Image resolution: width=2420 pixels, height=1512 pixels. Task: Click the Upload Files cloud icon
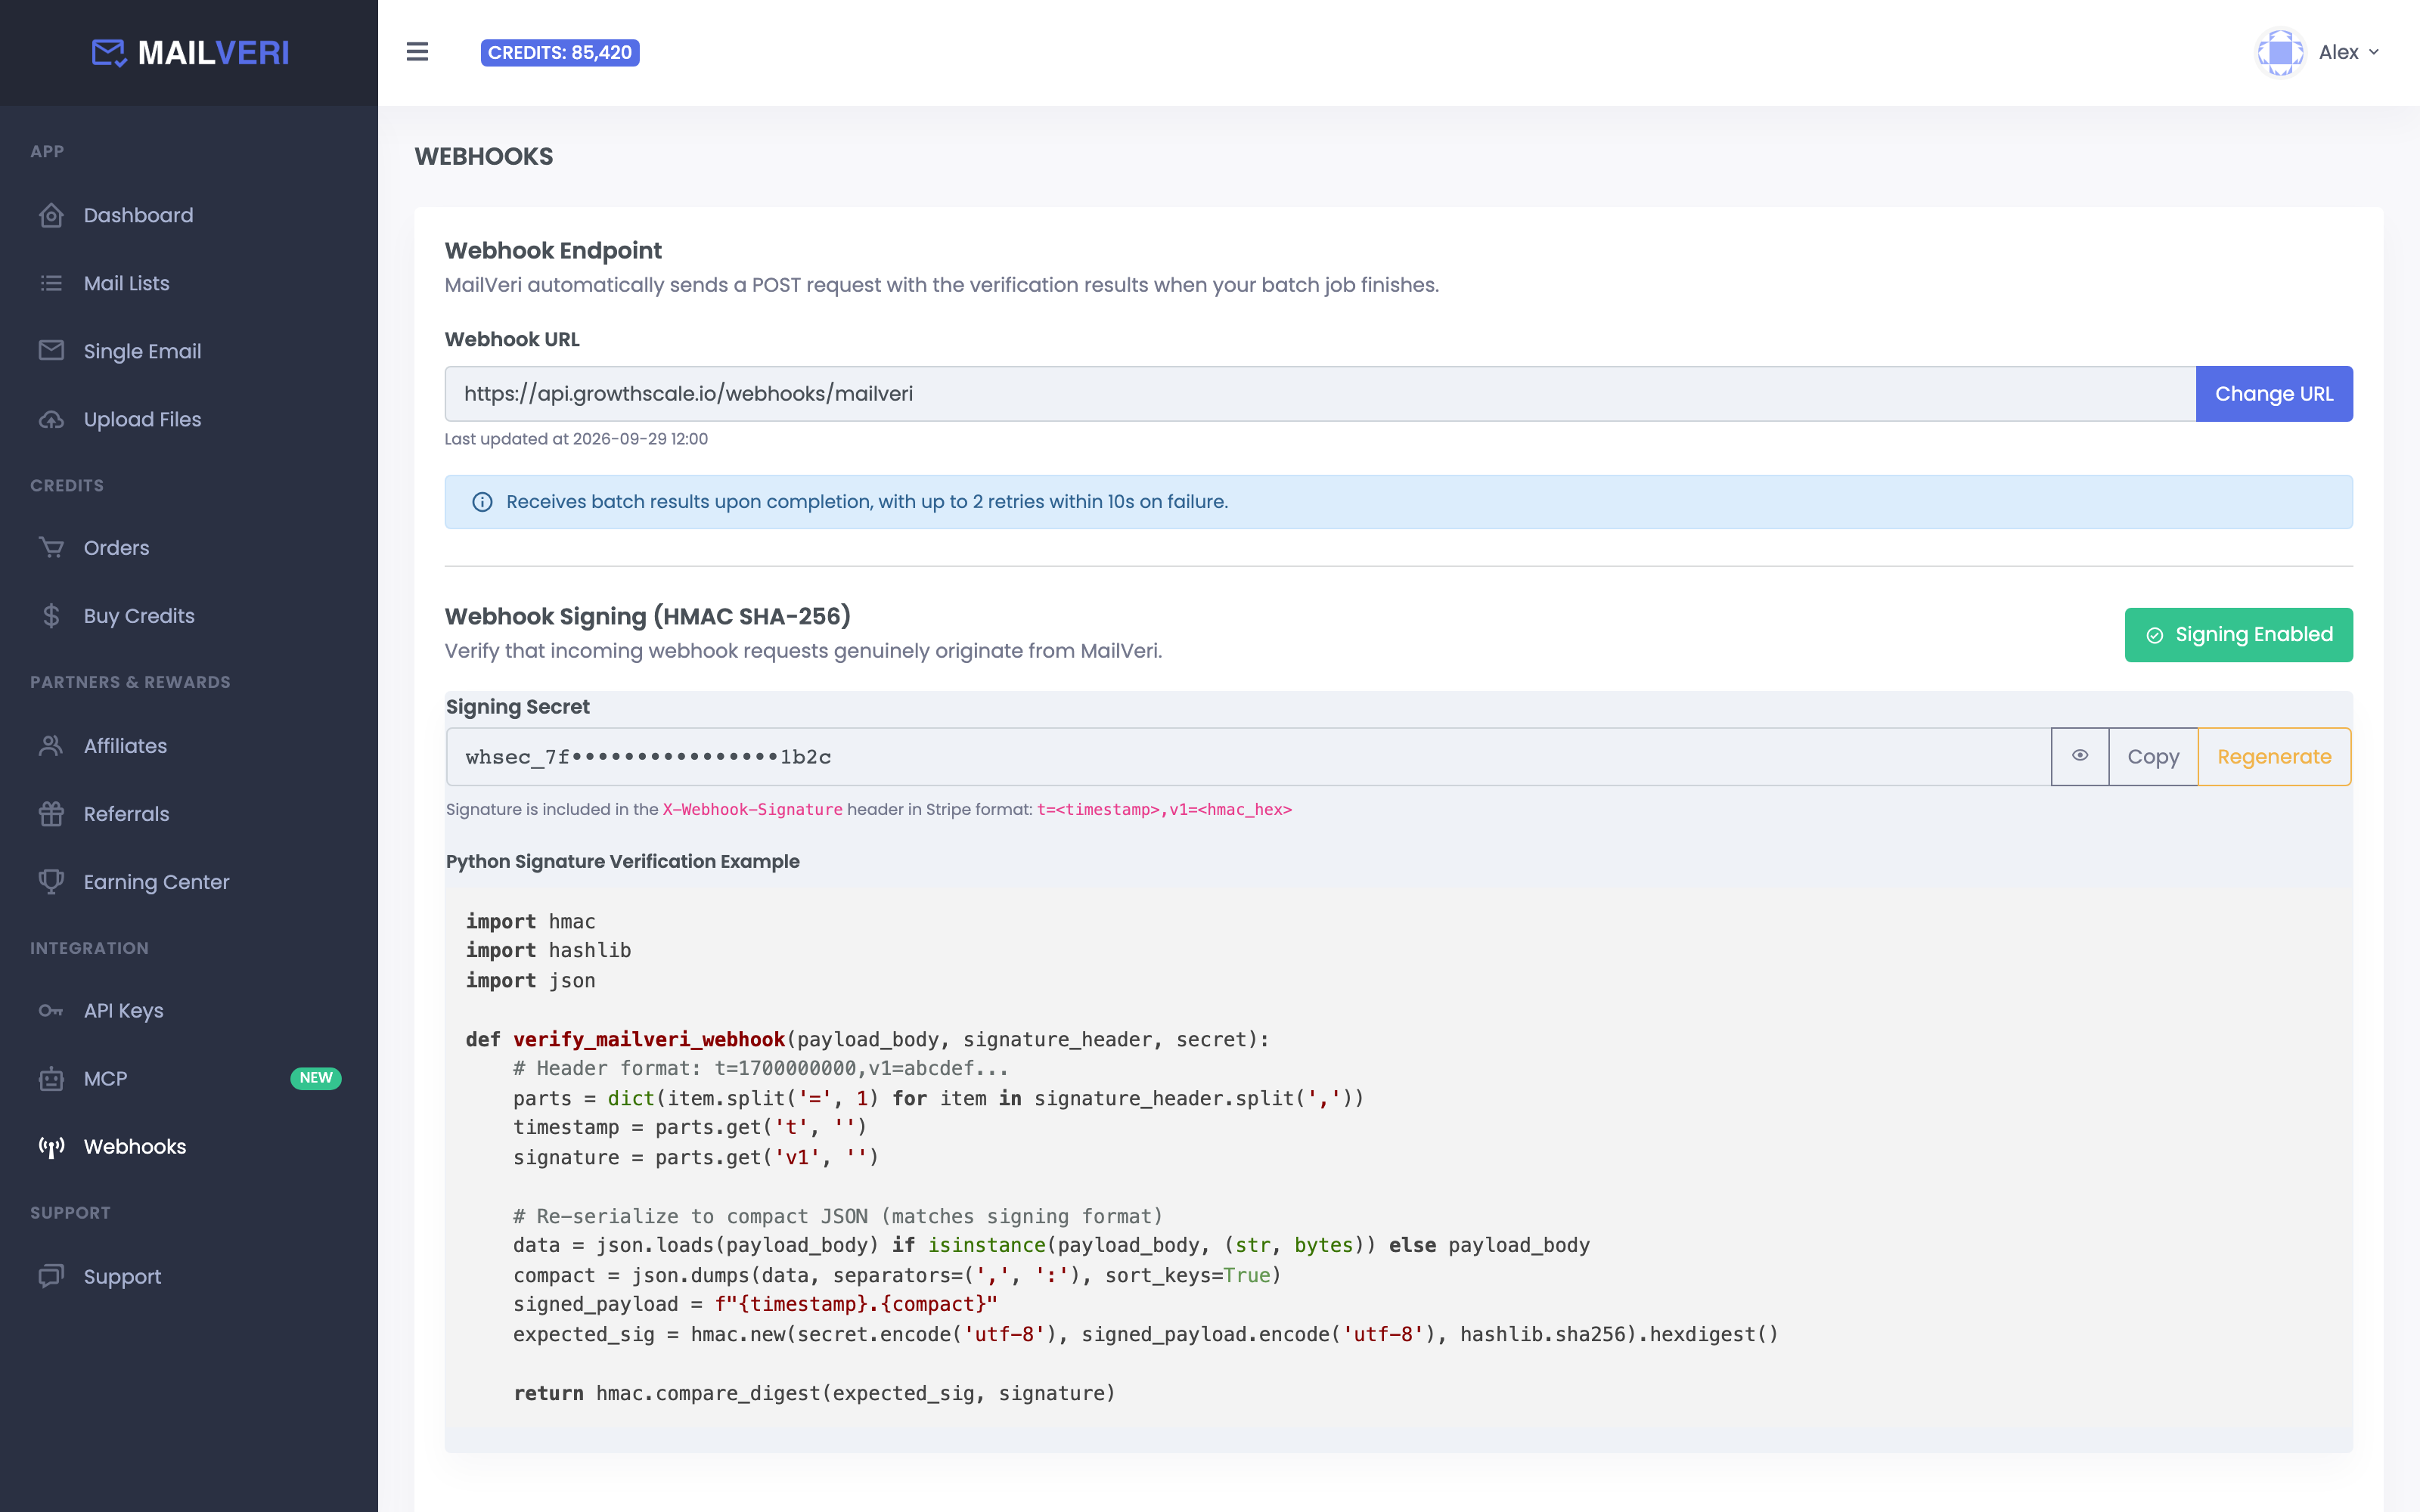[x=51, y=419]
